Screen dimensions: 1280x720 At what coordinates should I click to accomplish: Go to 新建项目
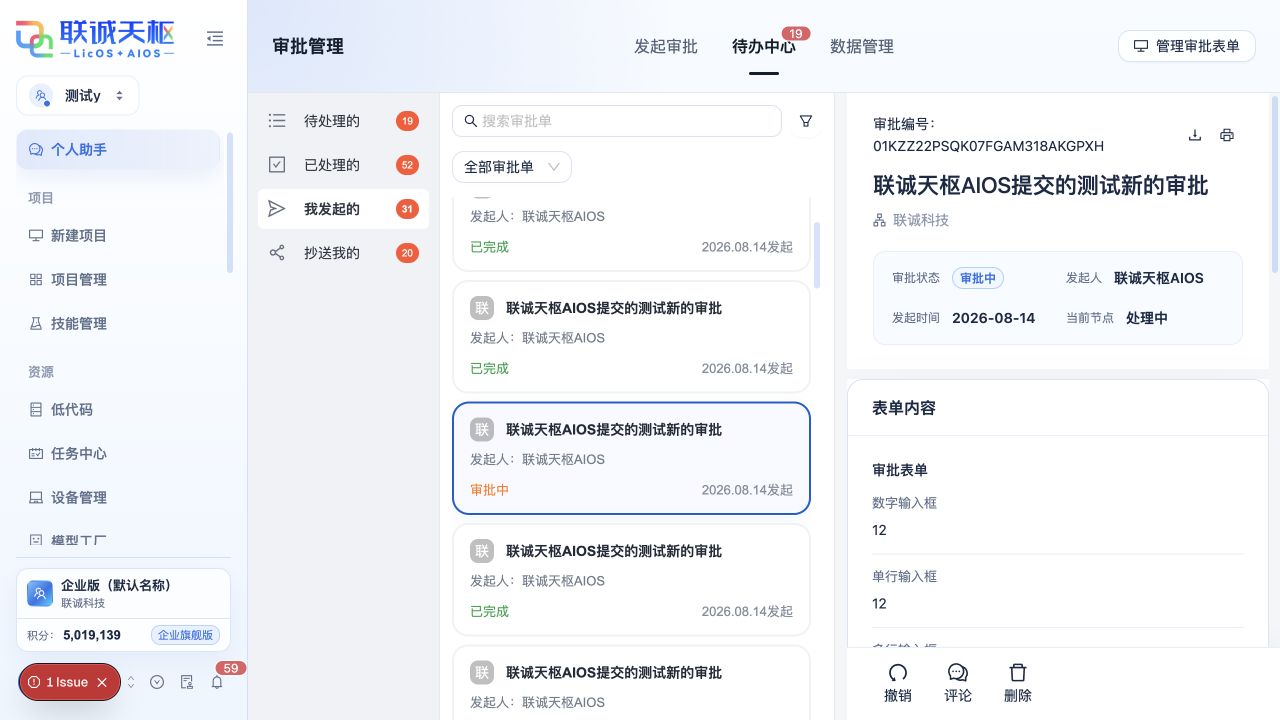118,236
